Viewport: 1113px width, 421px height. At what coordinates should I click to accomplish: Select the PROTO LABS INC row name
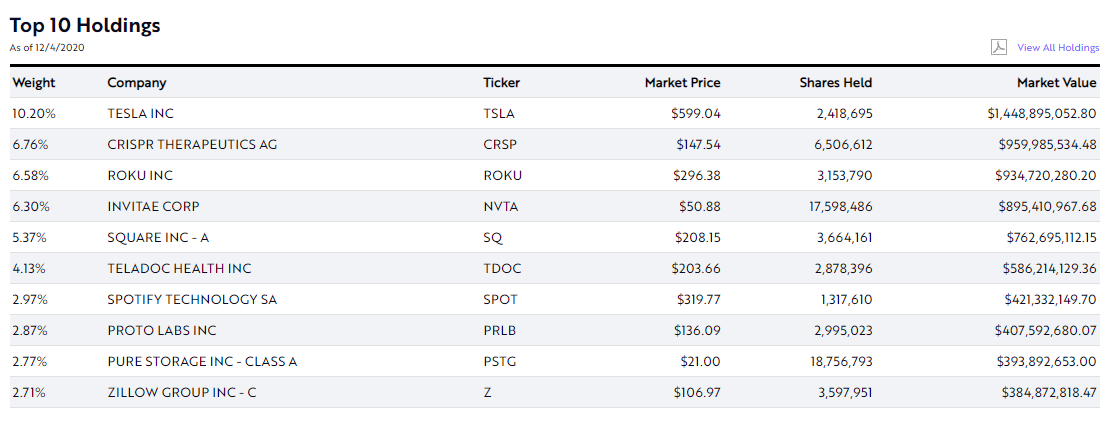[x=162, y=331]
